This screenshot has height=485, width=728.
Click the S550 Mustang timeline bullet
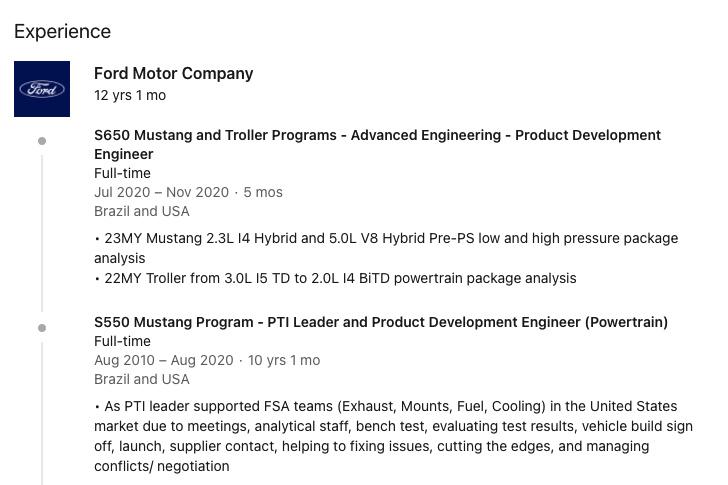point(42,328)
